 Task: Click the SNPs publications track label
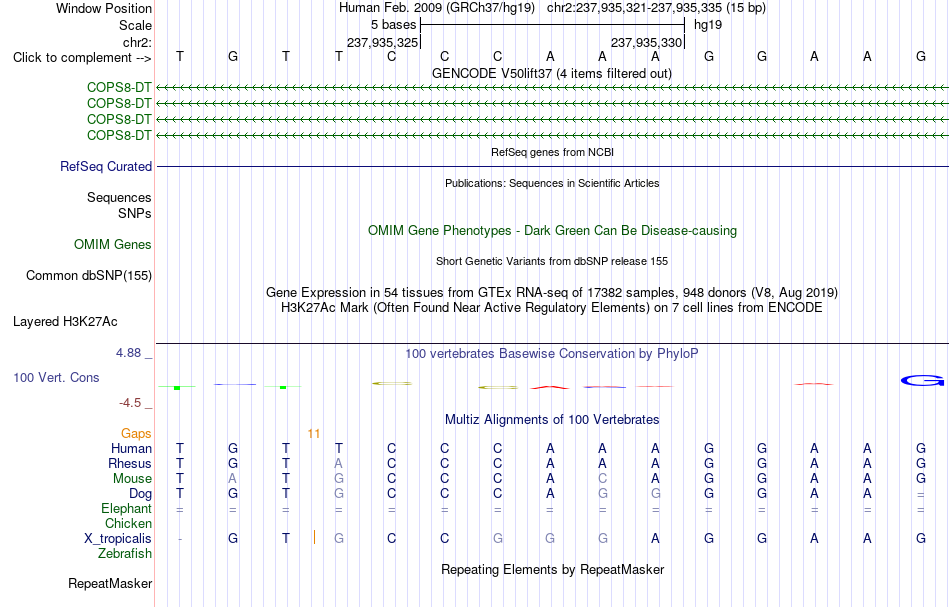click(x=135, y=213)
